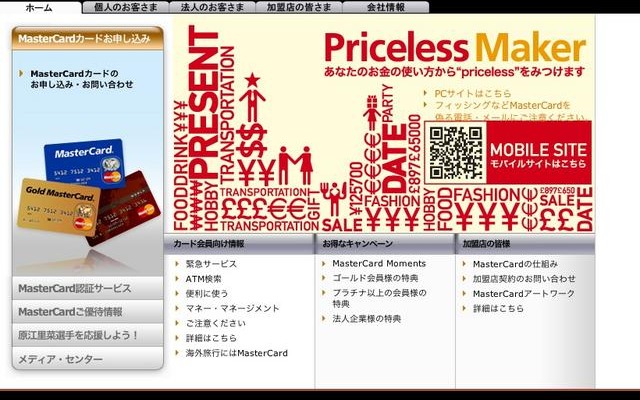Click the couple holding hands figure
640x400 pixels.
pos(296,165)
